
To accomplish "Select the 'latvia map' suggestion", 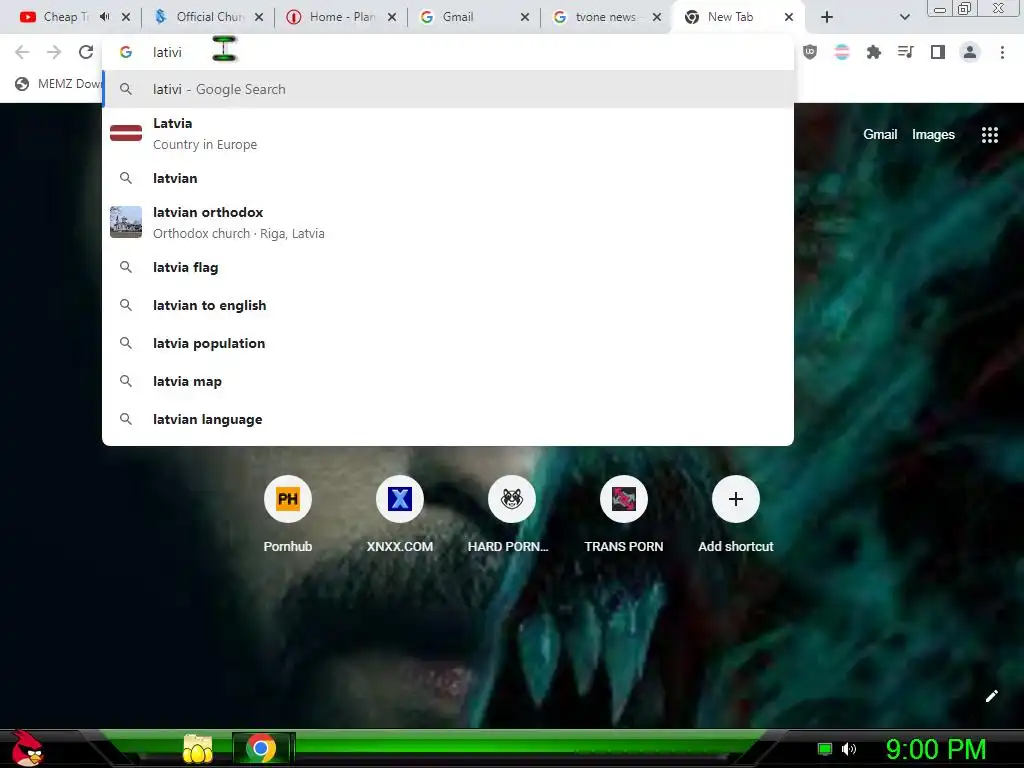I will click(448, 381).
